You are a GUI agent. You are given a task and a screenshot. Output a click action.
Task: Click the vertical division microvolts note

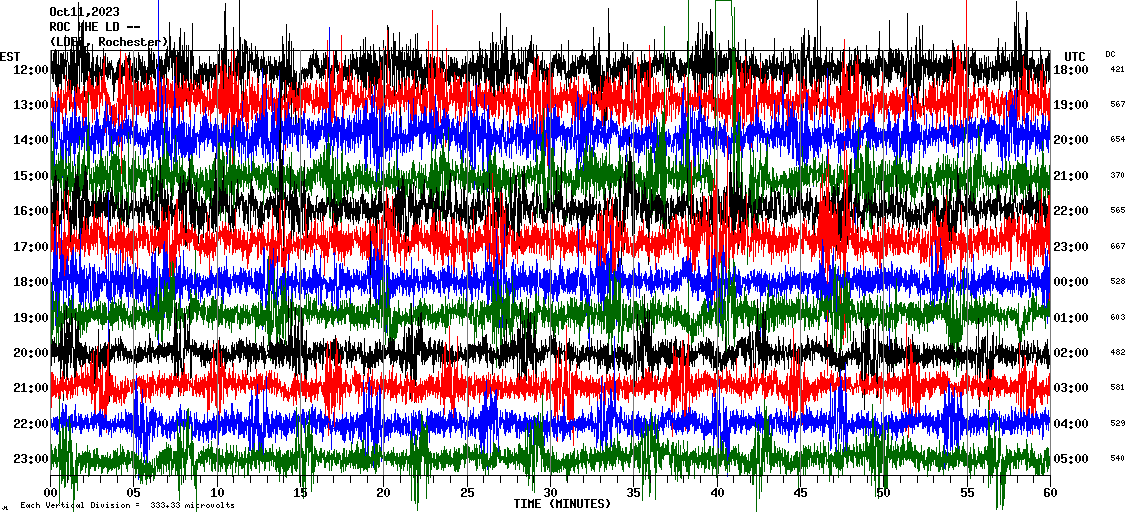pos(127,506)
